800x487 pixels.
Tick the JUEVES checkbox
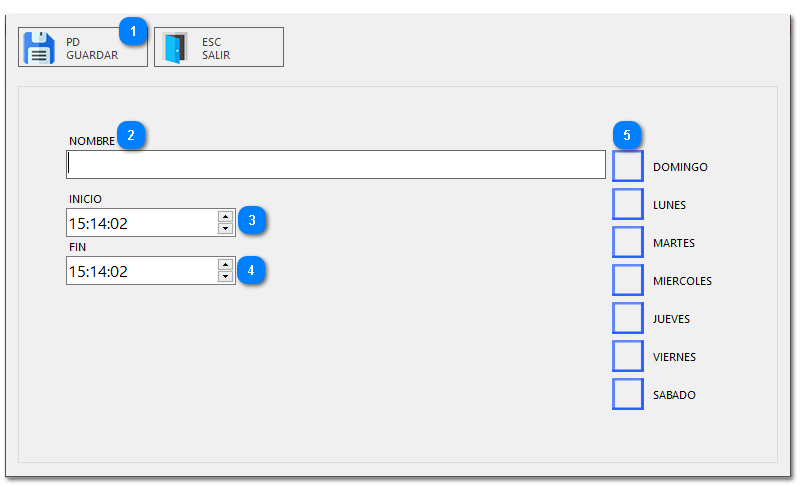pyautogui.click(x=628, y=318)
